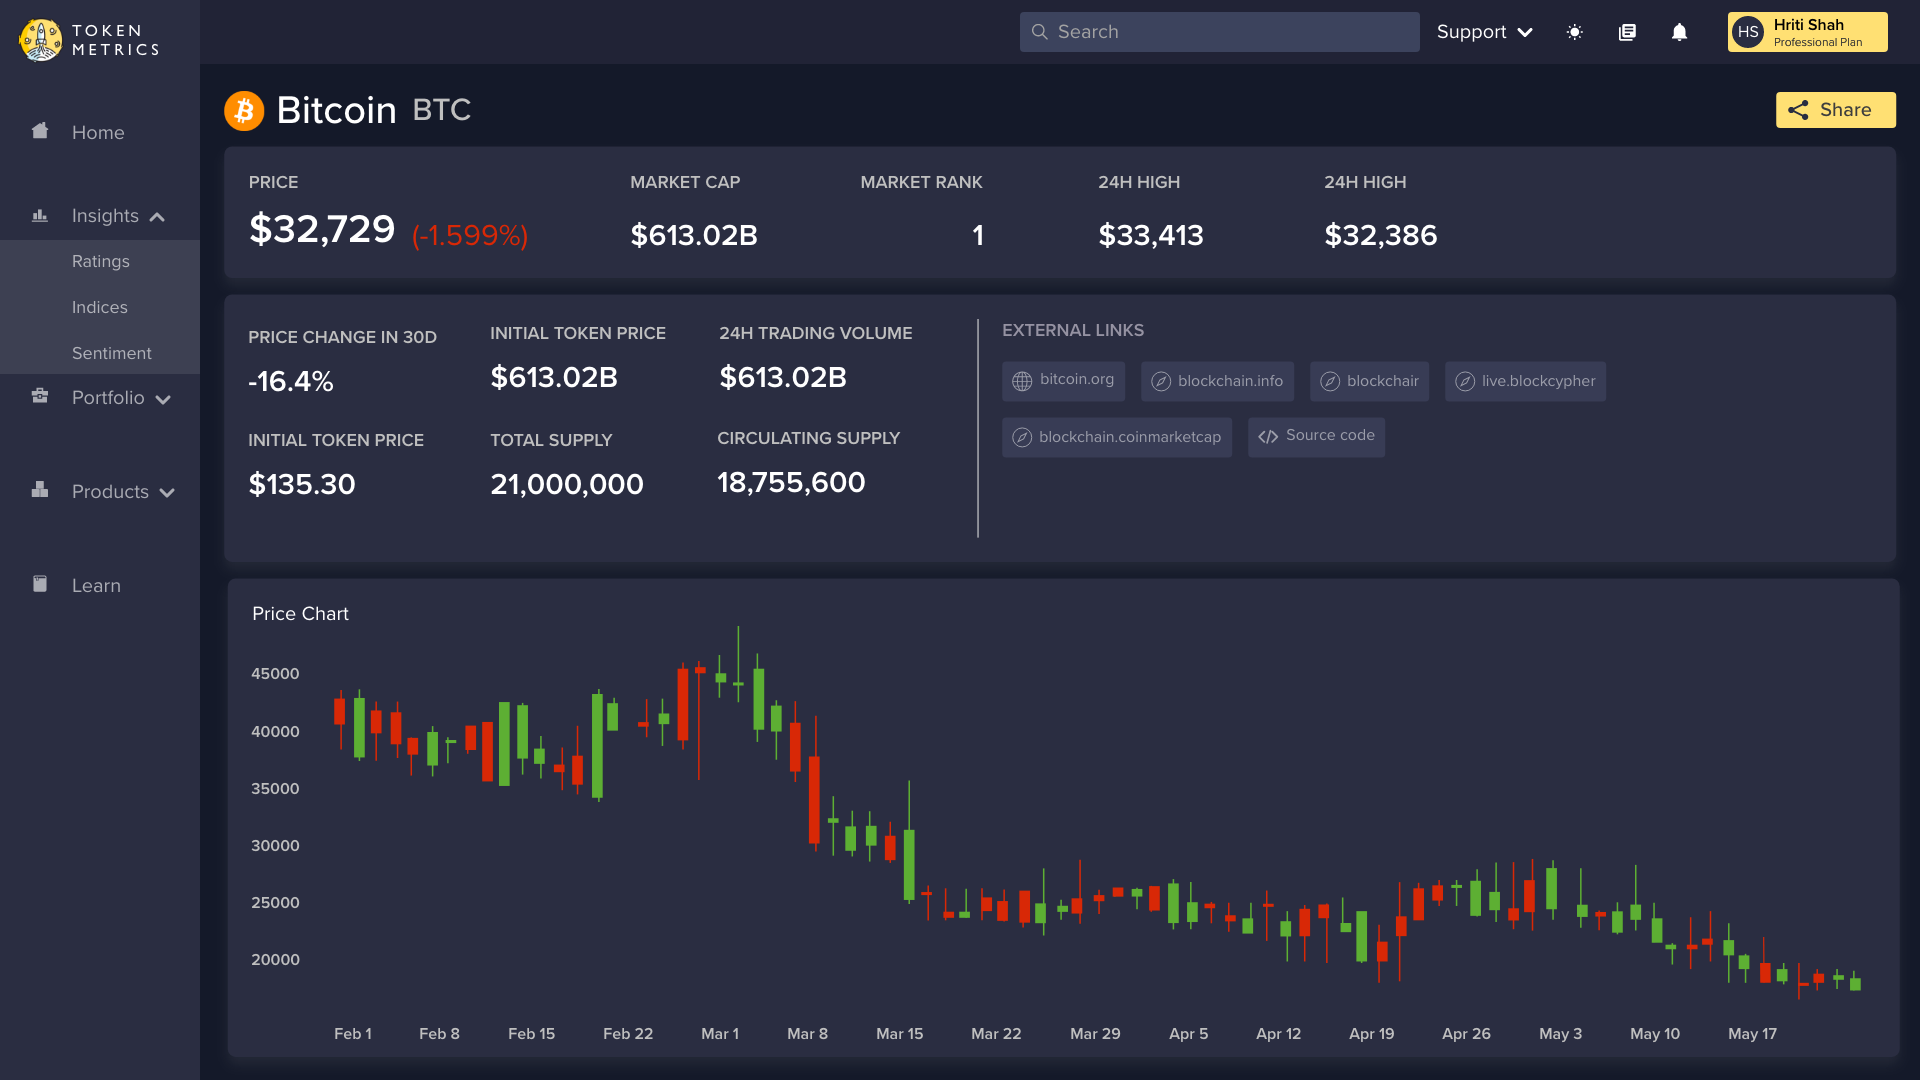Screen dimensions: 1920x1080
Task: Click the Learn book icon in sidebar
Action: [x=40, y=584]
